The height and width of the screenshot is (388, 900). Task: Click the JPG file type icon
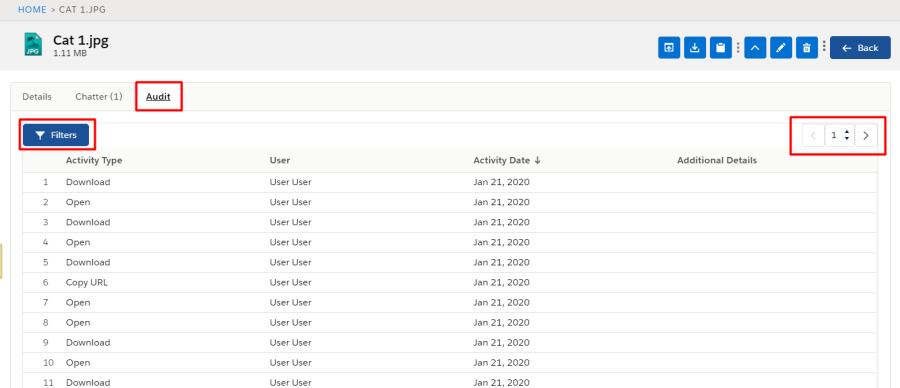[x=33, y=44]
